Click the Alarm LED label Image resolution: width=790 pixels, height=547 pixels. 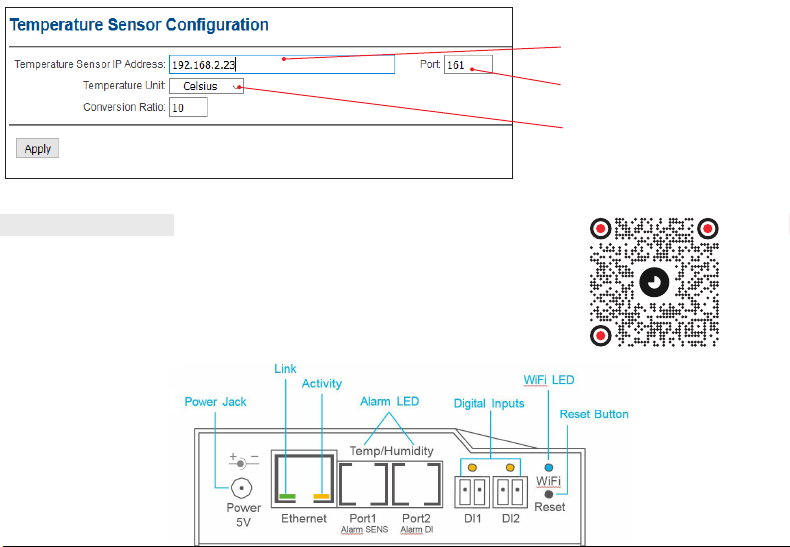coord(389,401)
